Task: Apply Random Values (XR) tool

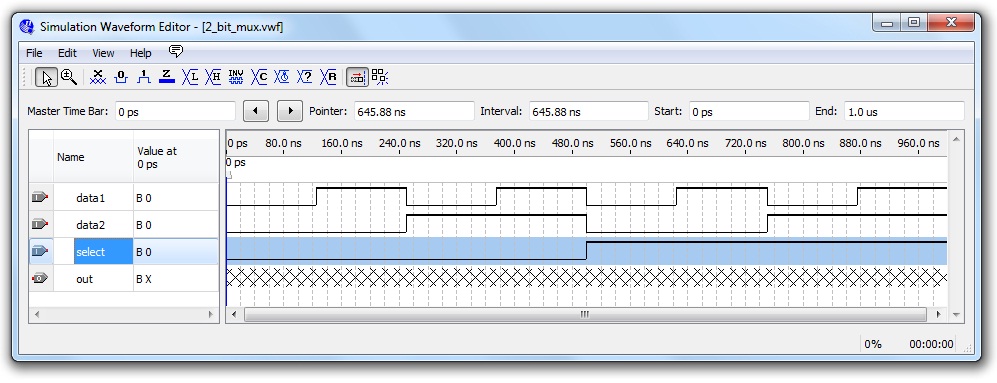Action: click(x=328, y=77)
